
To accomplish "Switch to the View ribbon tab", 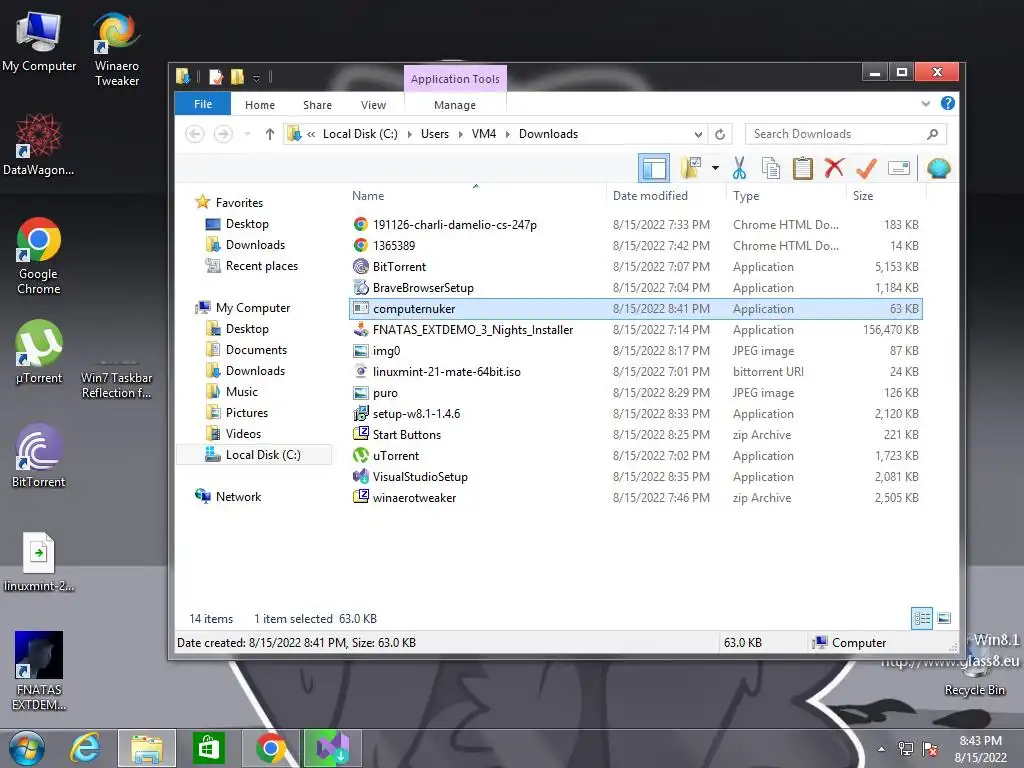I will tap(374, 105).
